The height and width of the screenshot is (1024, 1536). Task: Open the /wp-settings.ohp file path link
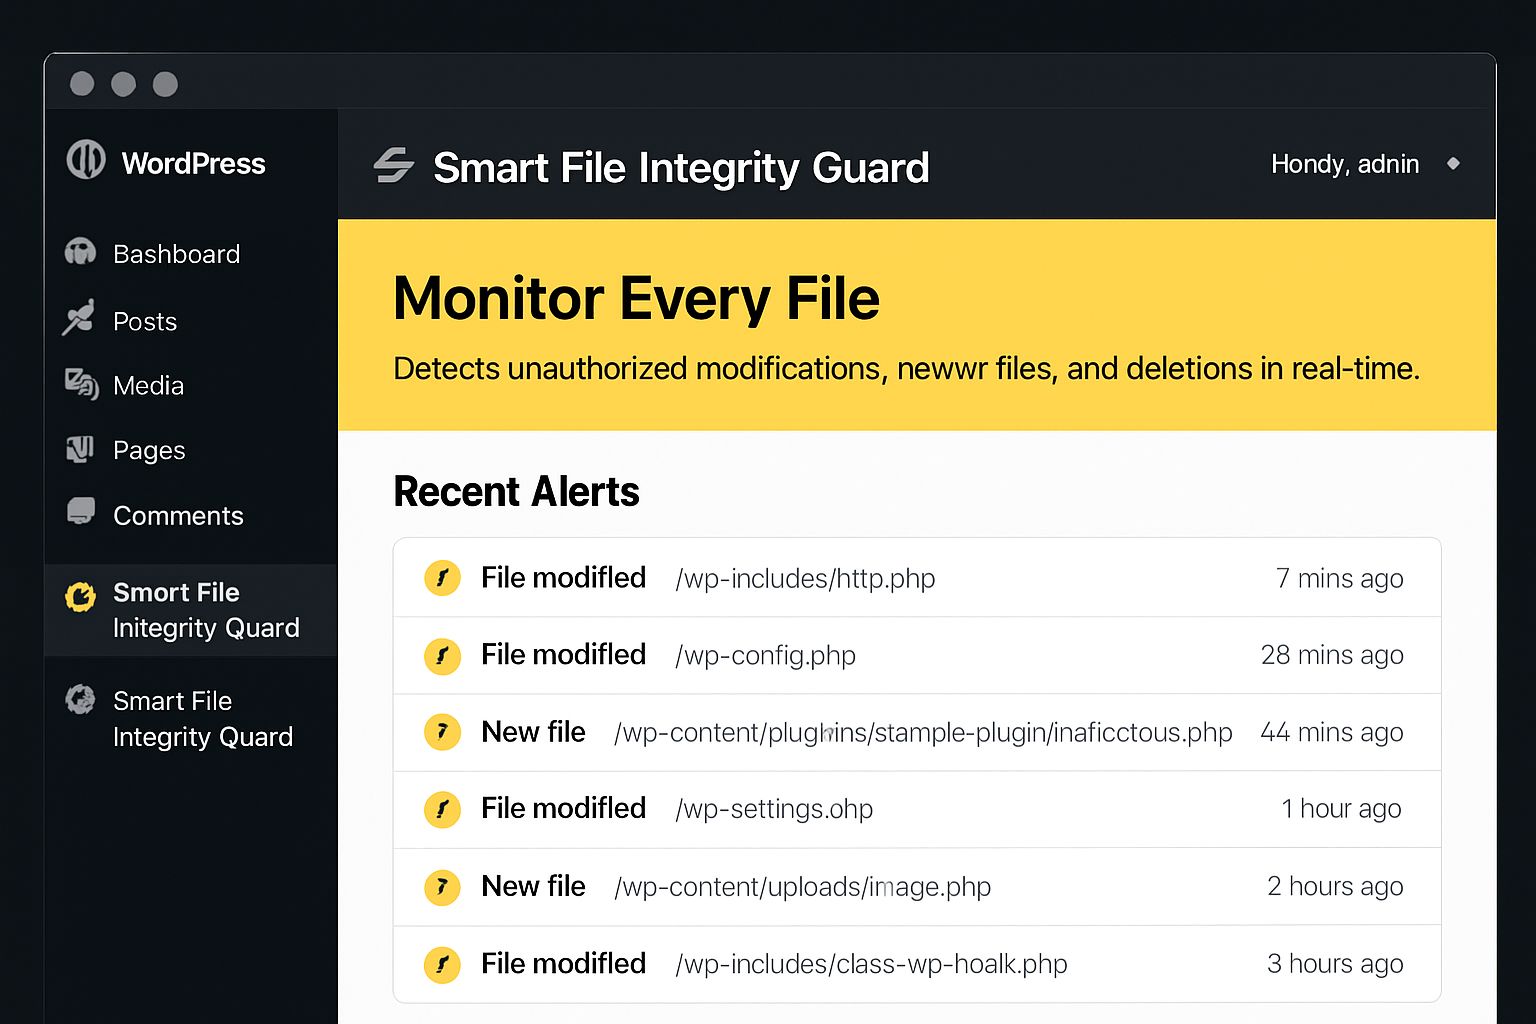pyautogui.click(x=774, y=809)
